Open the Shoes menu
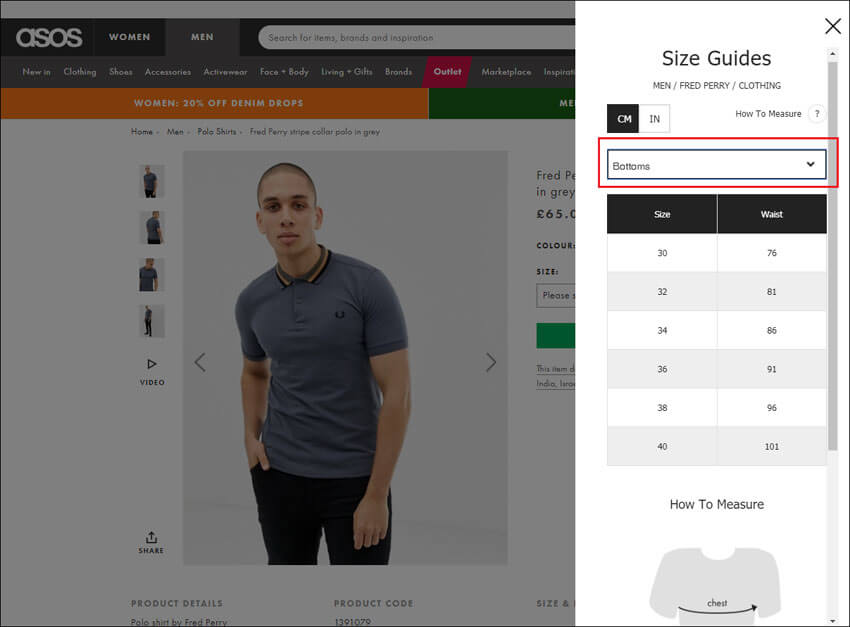This screenshot has height=627, width=850. (x=120, y=72)
